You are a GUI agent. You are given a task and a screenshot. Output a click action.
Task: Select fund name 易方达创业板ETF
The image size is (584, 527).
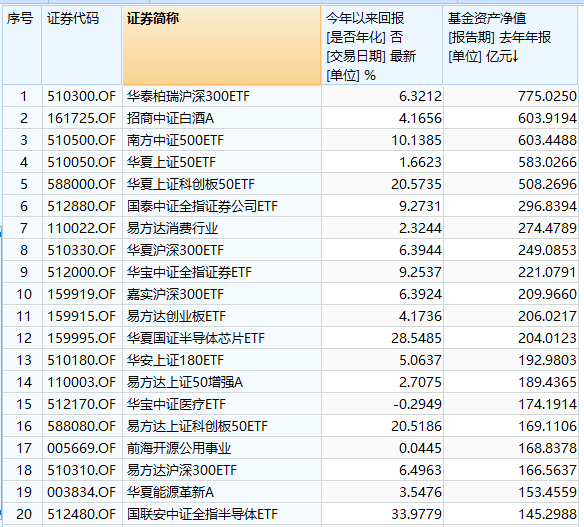pyautogui.click(x=176, y=316)
